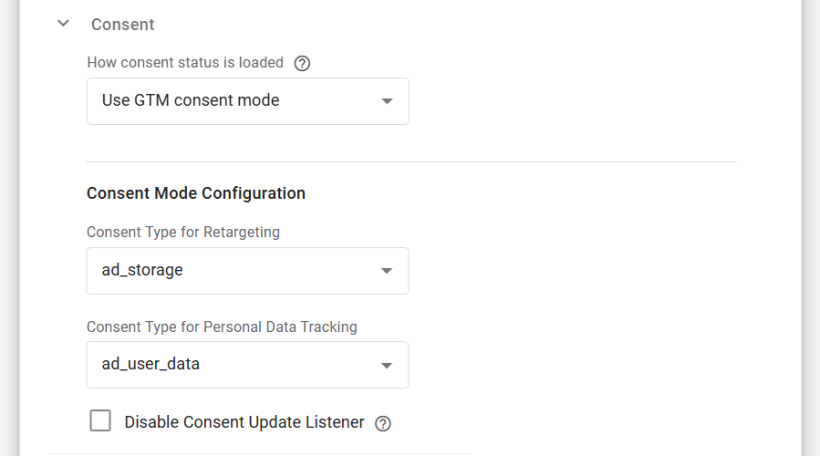Click the Consent Type for Retargeting label

(183, 232)
